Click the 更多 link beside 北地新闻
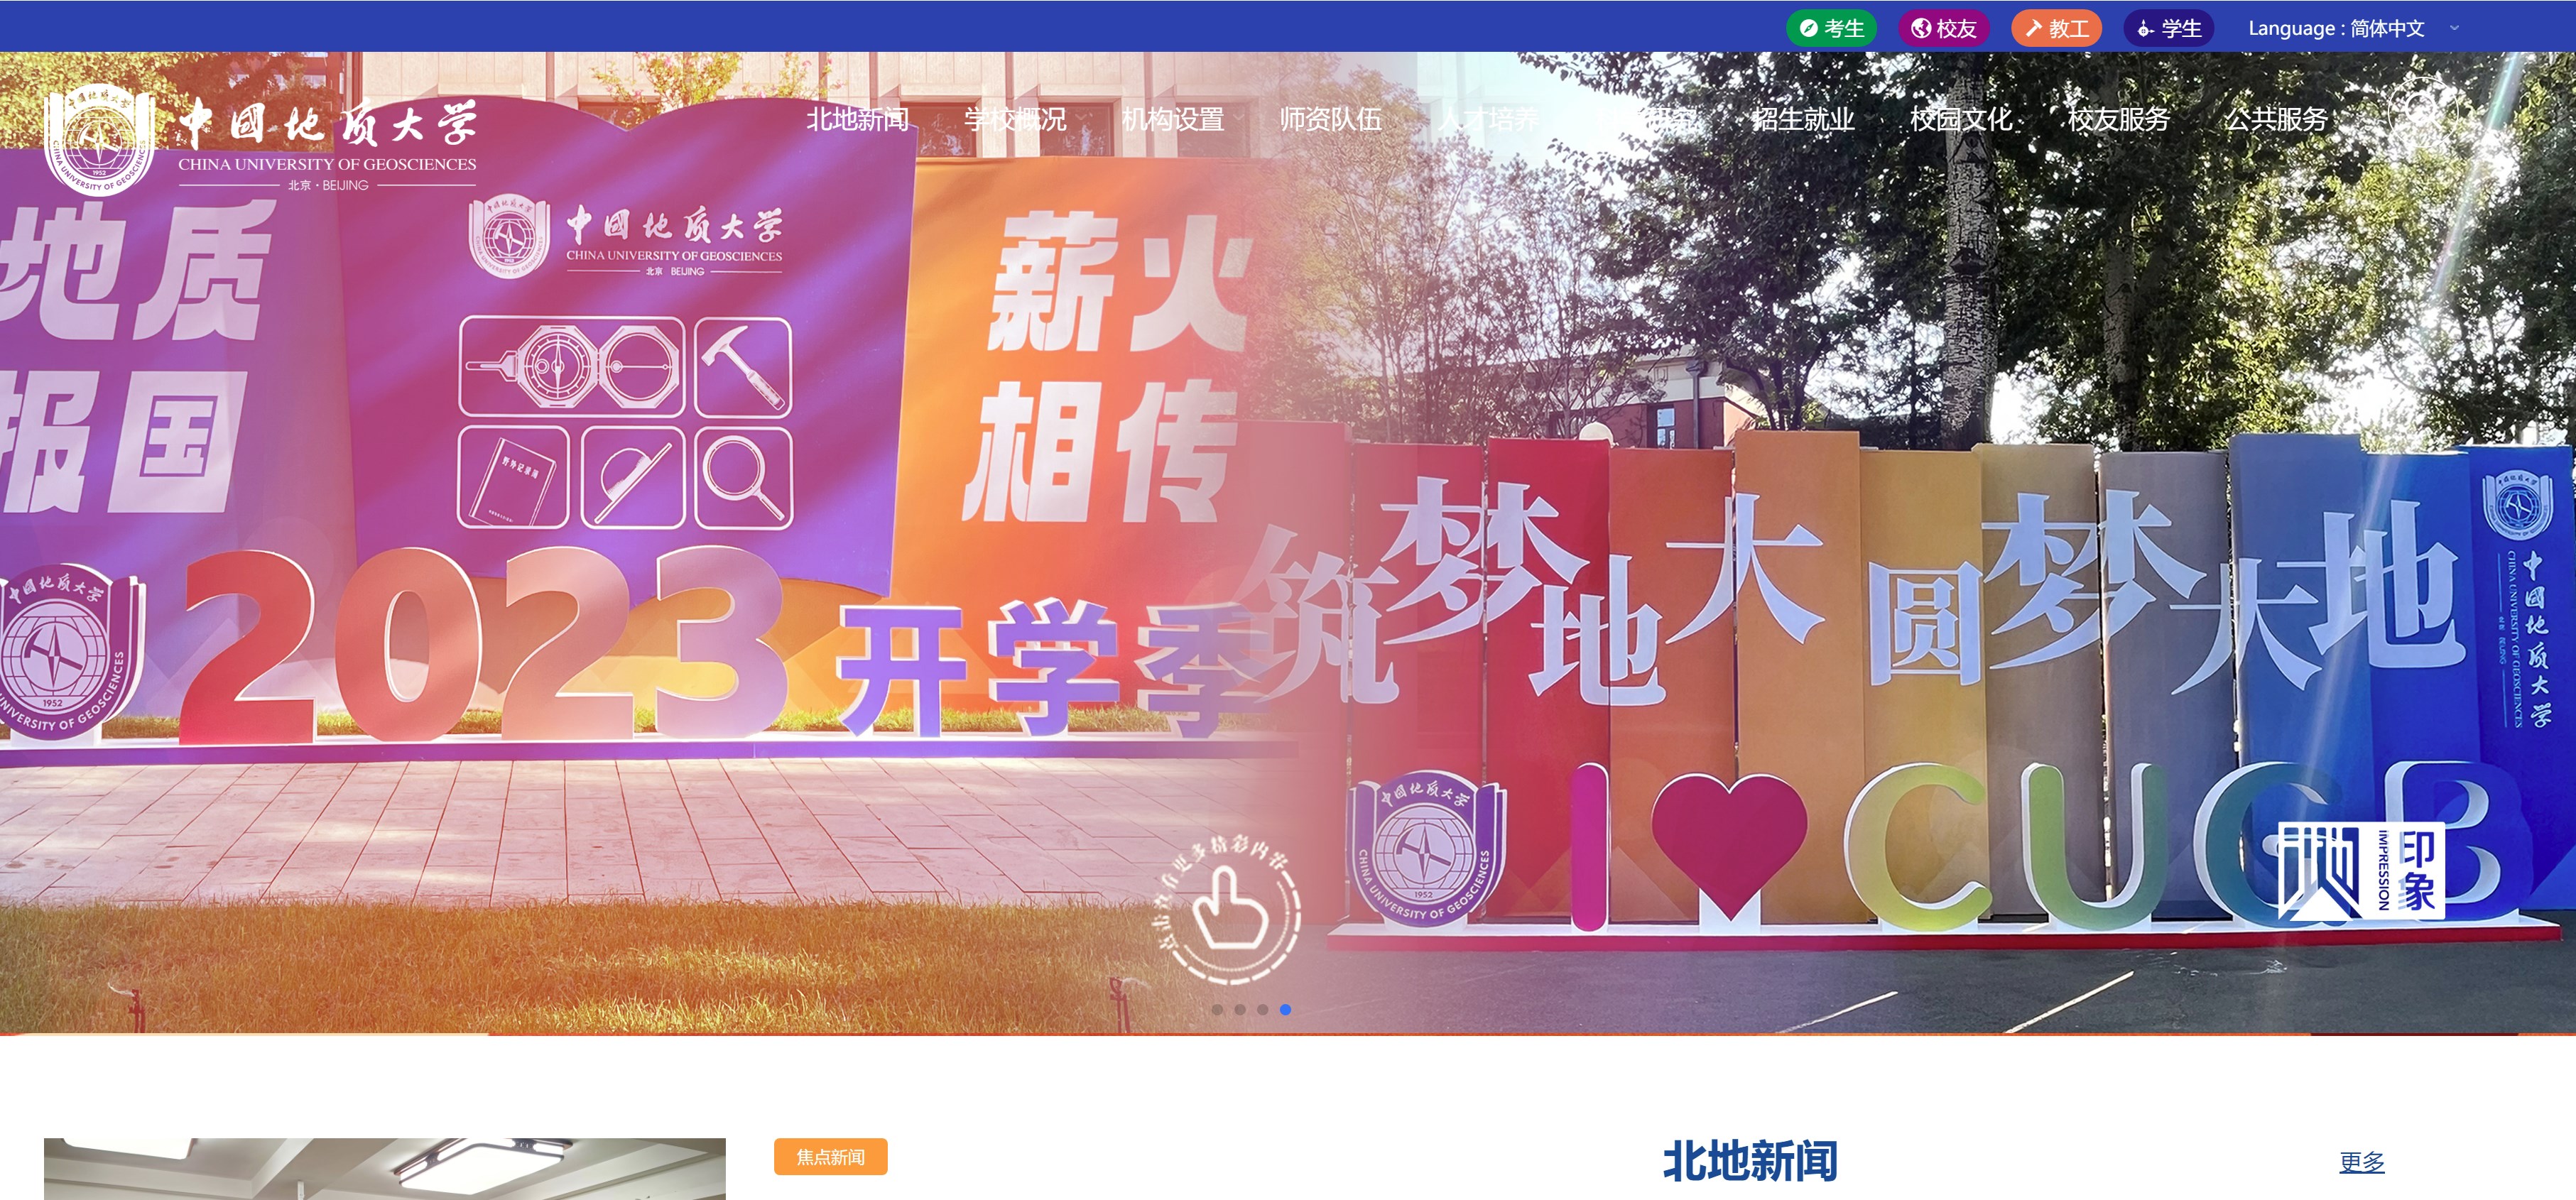This screenshot has width=2576, height=1200. [x=2362, y=1162]
